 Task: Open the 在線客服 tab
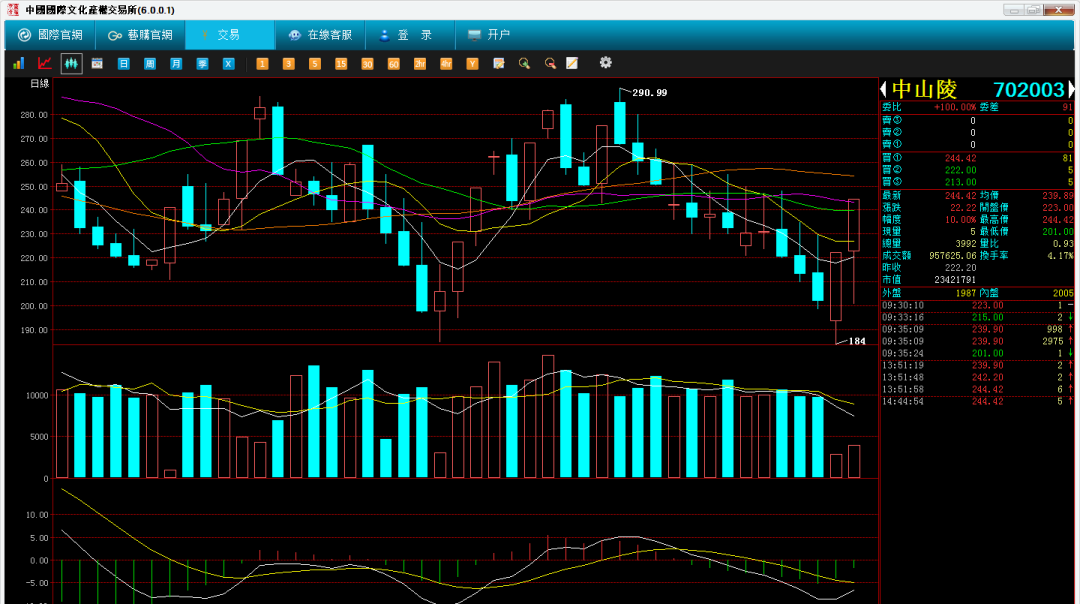[x=320, y=34]
